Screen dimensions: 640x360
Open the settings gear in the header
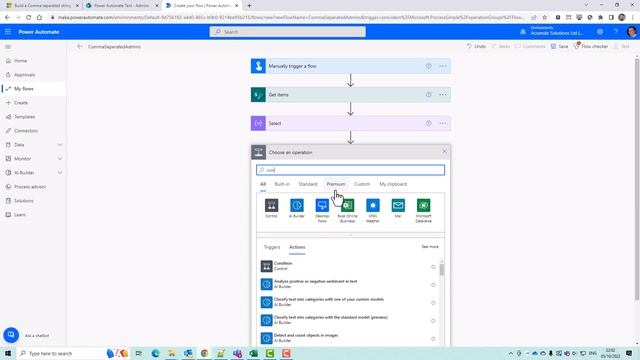600,32
